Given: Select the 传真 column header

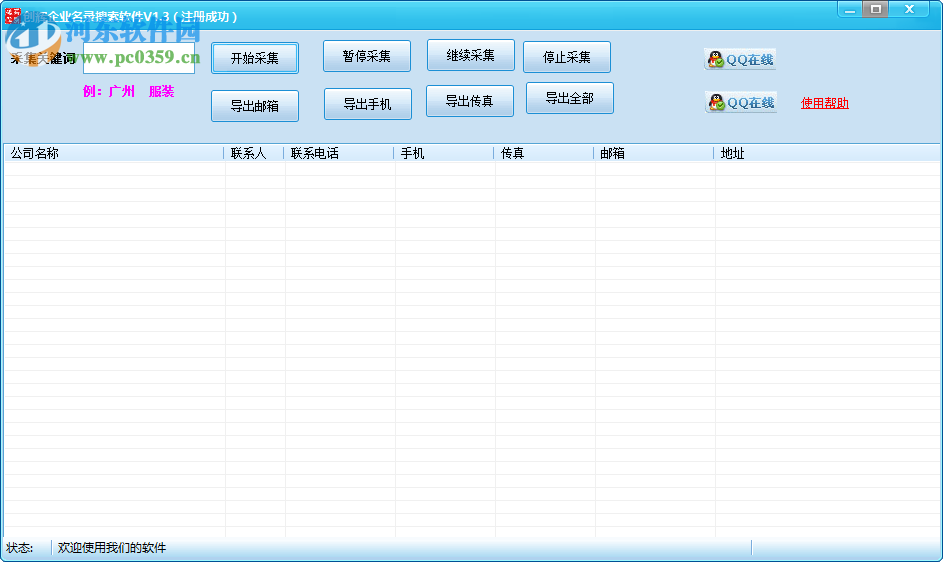Looking at the screenshot, I should coord(544,153).
